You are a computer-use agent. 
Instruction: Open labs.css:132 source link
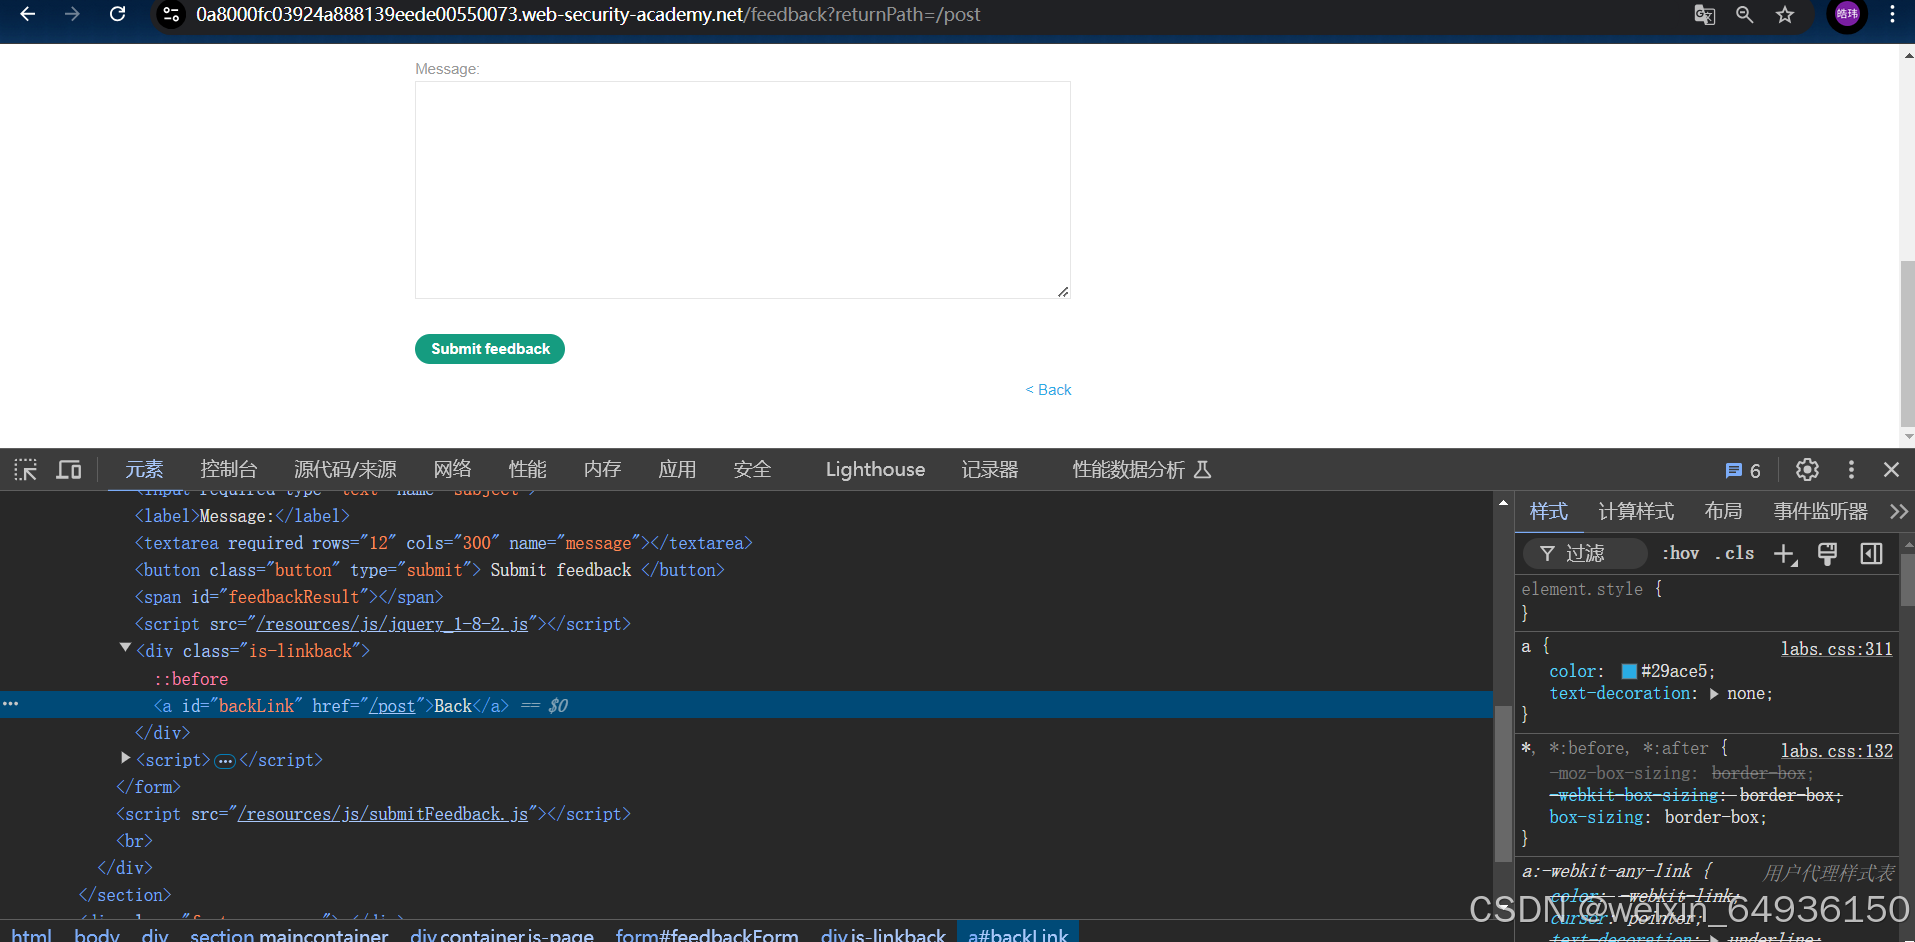1836,751
